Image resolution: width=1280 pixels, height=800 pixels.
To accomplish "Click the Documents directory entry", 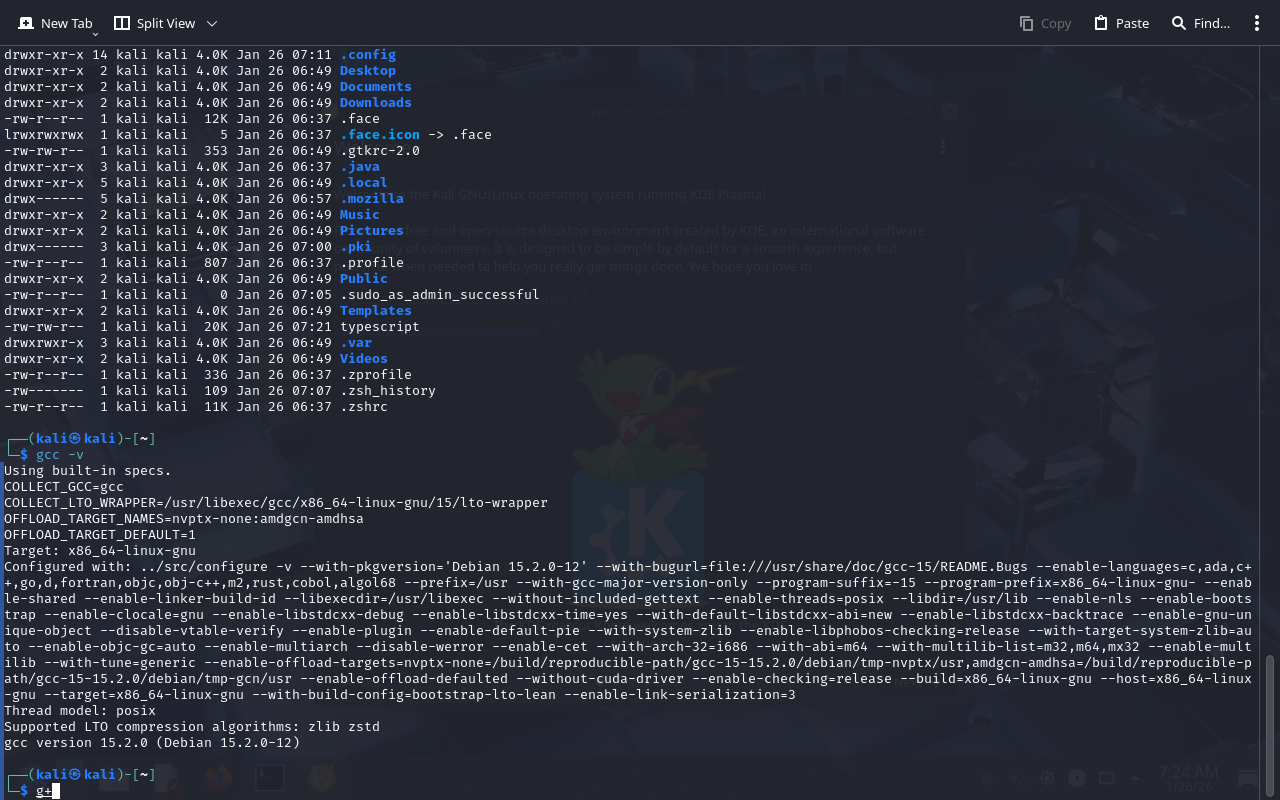I will pos(375,87).
